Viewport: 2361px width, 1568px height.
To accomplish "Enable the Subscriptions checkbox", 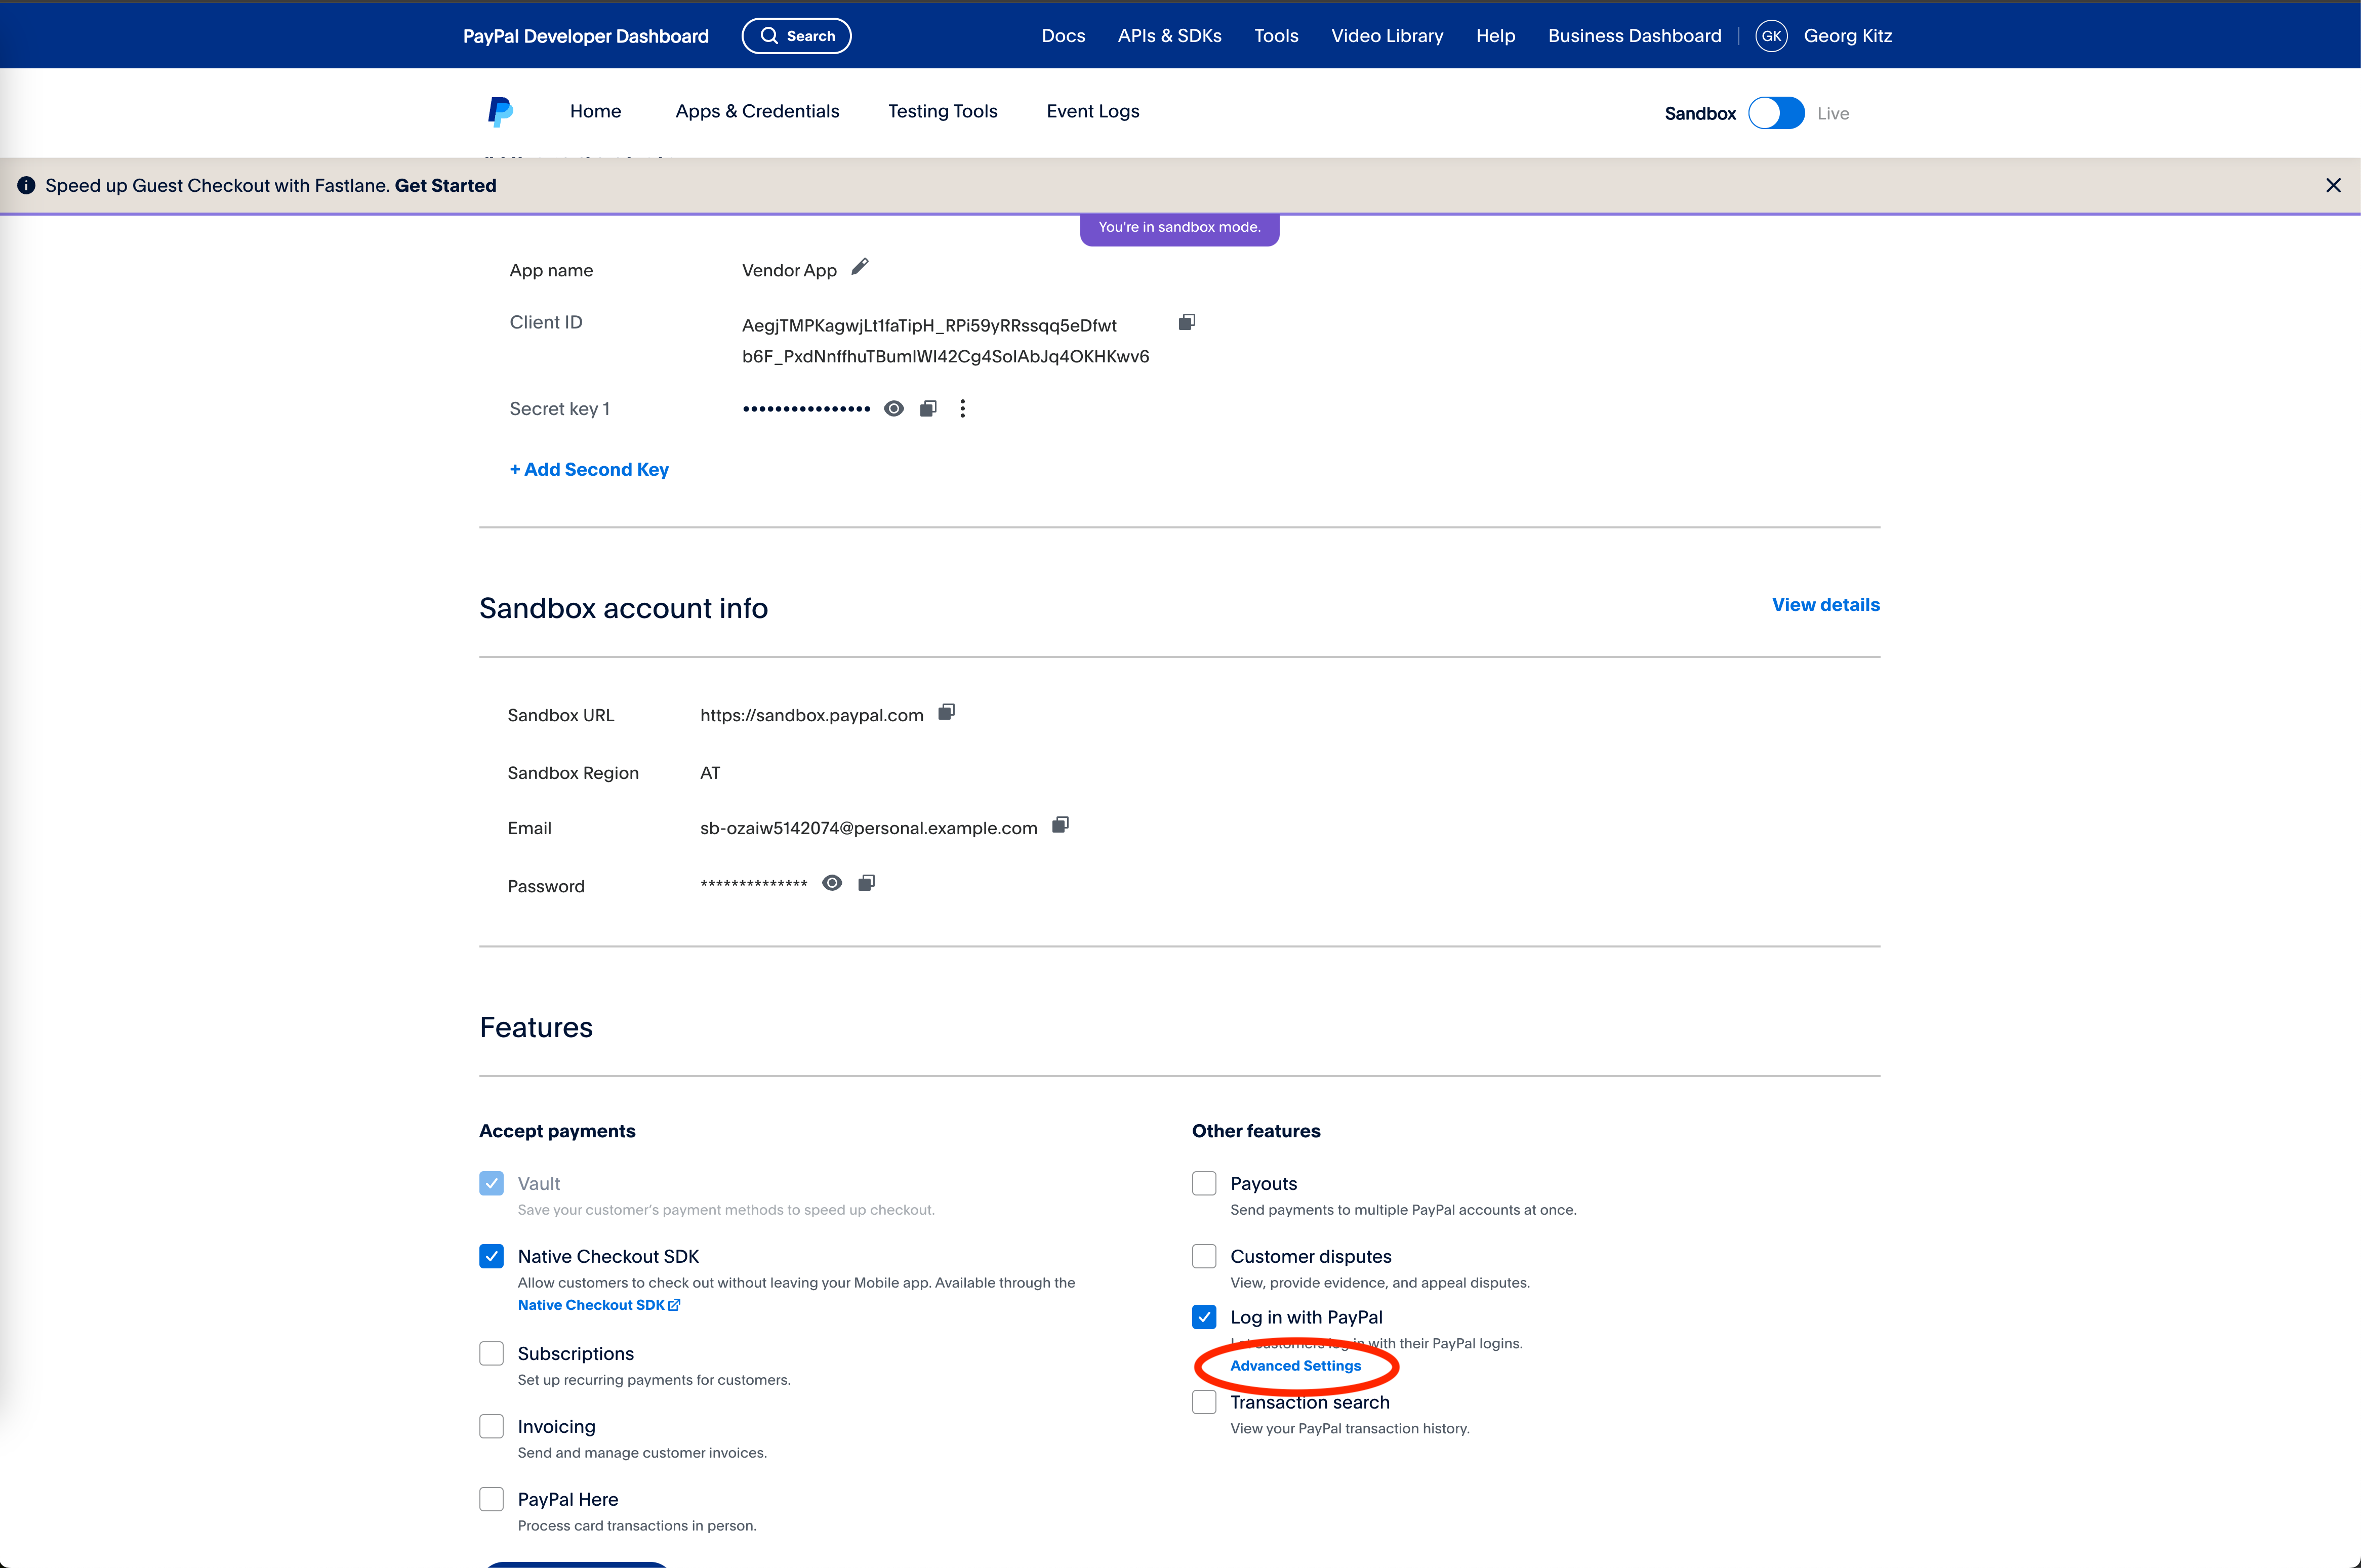I will click(491, 1353).
